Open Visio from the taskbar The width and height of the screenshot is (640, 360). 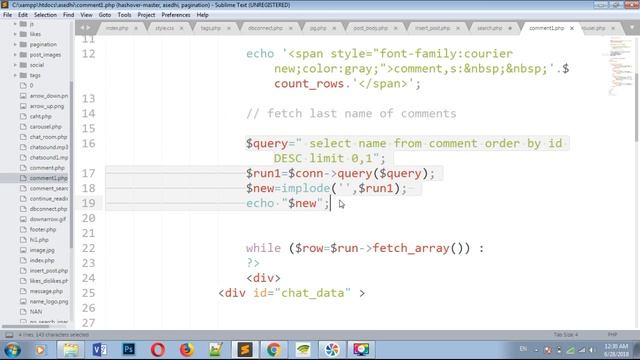[x=100, y=350]
